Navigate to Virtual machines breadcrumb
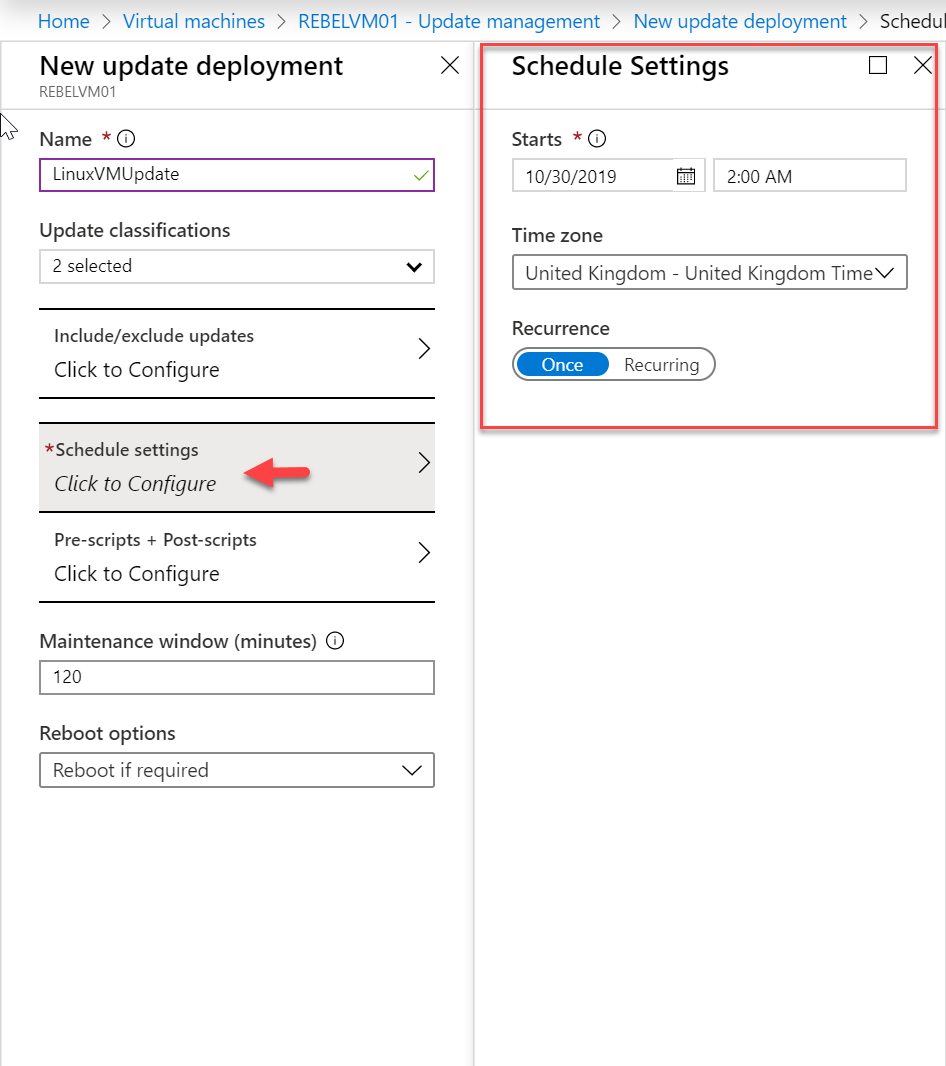Image resolution: width=946 pixels, height=1066 pixels. [194, 21]
